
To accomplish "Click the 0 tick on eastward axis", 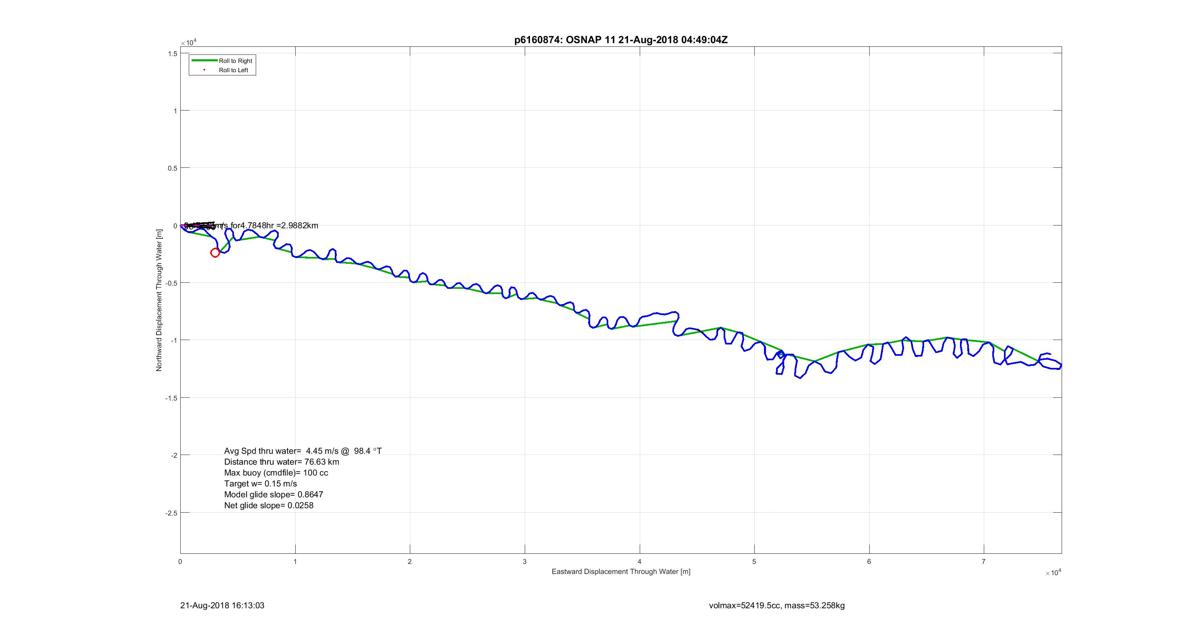I will pos(181,562).
